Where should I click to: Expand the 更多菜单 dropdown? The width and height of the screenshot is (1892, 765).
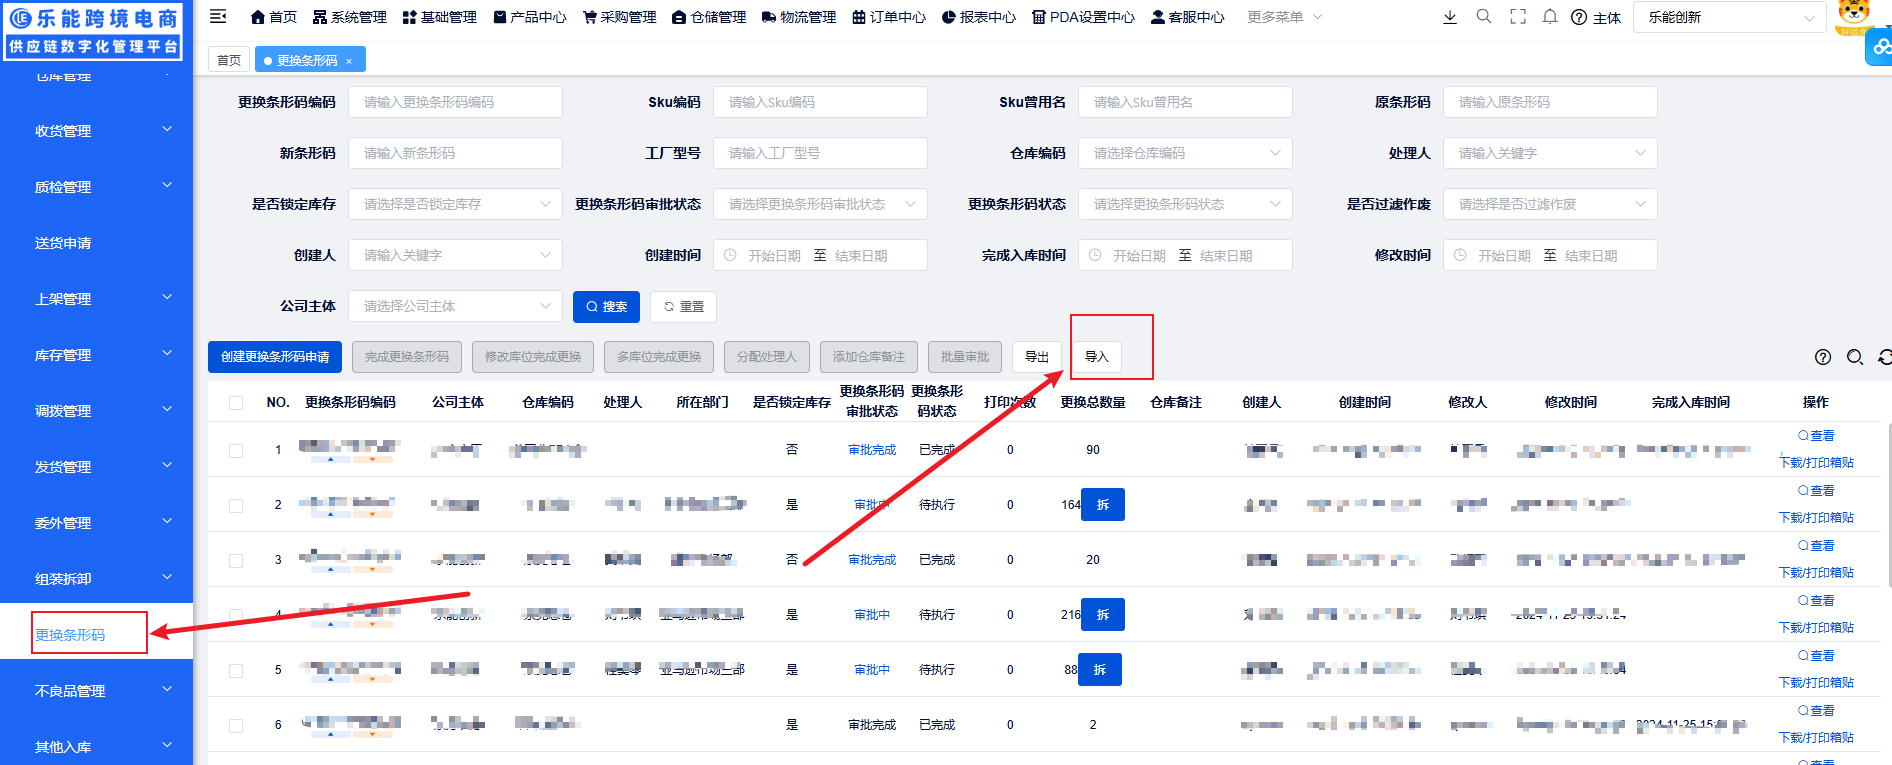point(1284,17)
